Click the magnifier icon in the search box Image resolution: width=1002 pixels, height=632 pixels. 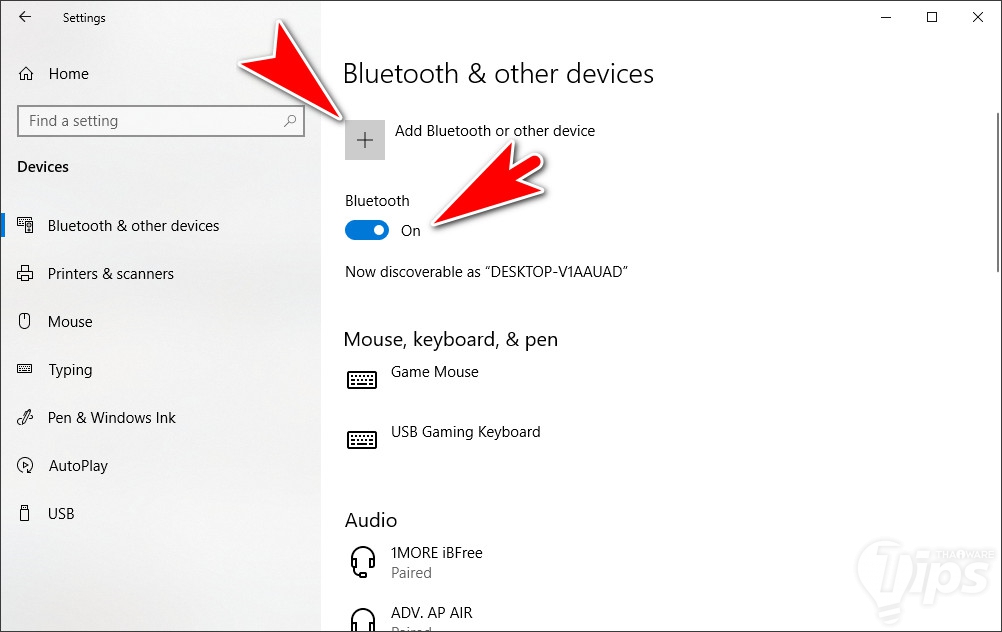tap(290, 121)
